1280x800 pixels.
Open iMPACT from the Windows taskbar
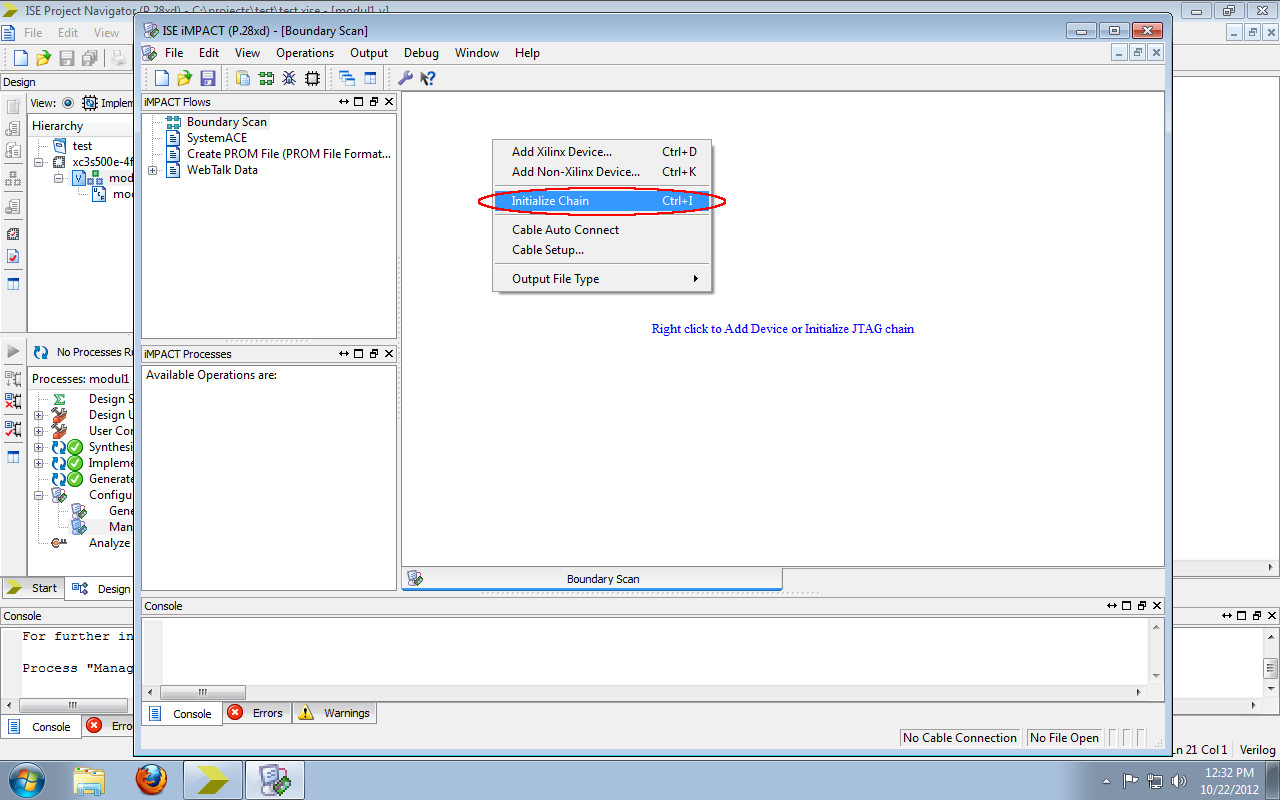[274, 778]
